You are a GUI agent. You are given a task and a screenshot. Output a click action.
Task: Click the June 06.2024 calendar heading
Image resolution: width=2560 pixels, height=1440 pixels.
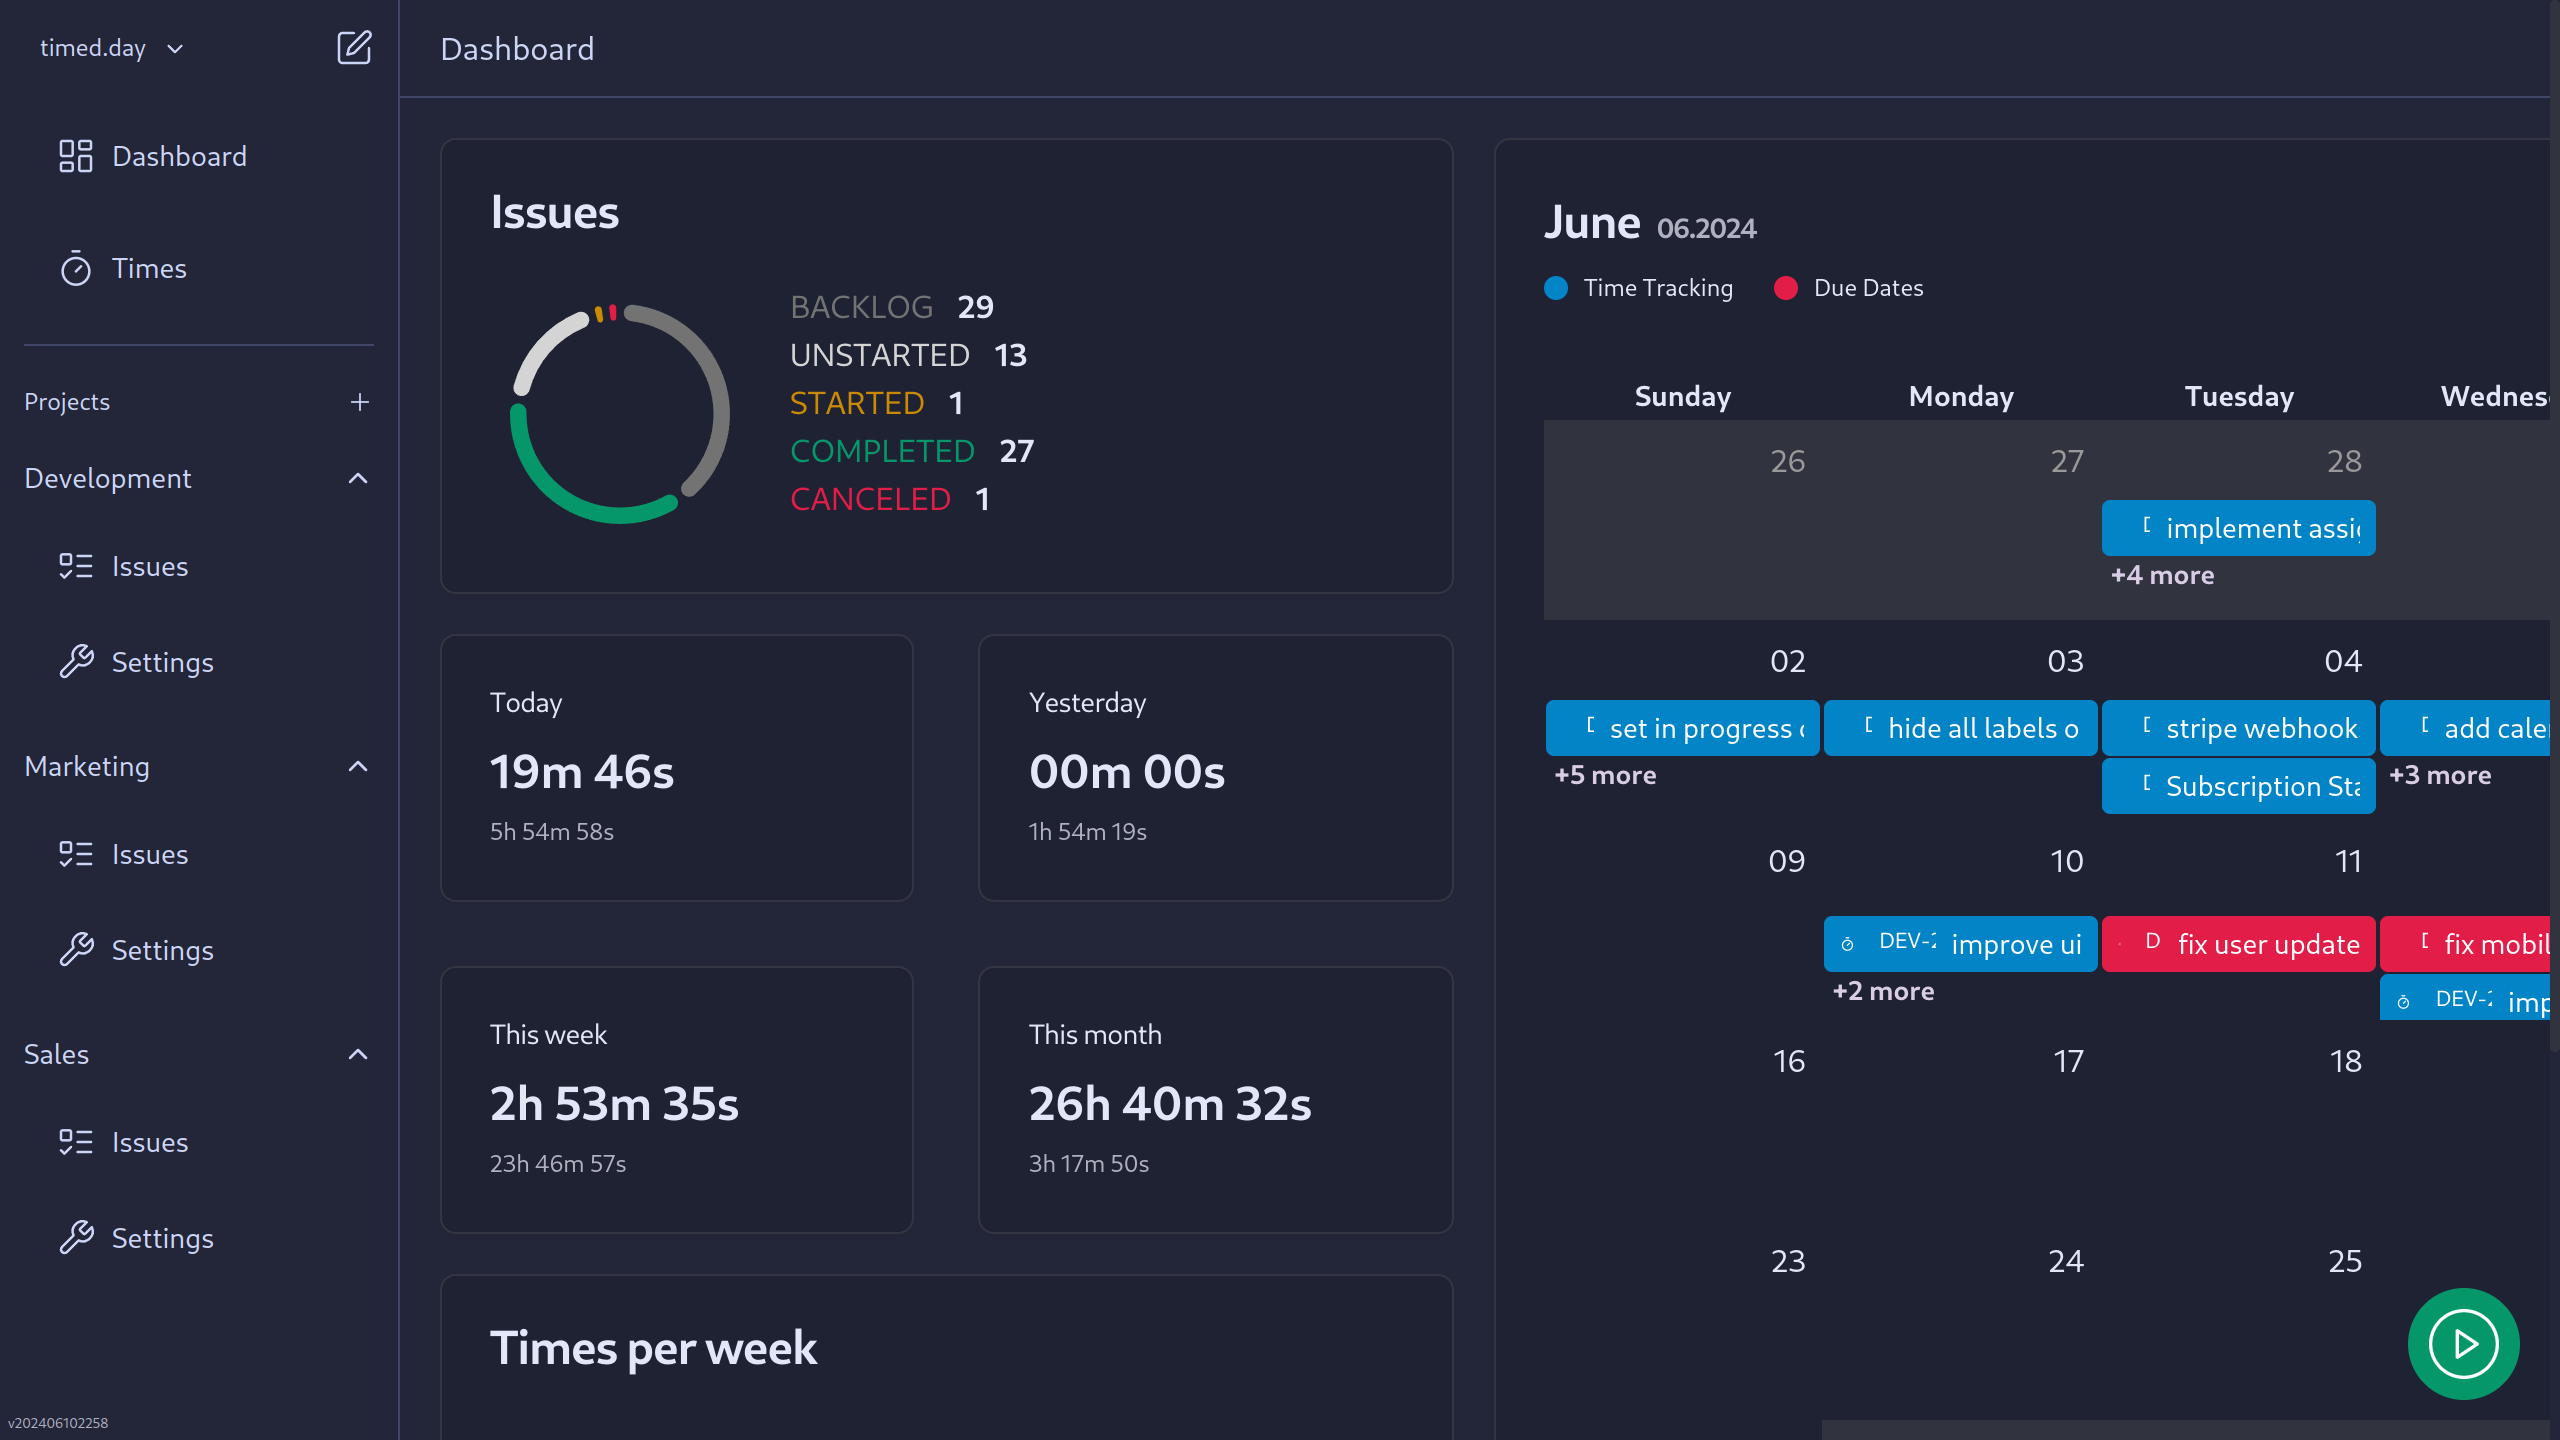[1650, 222]
